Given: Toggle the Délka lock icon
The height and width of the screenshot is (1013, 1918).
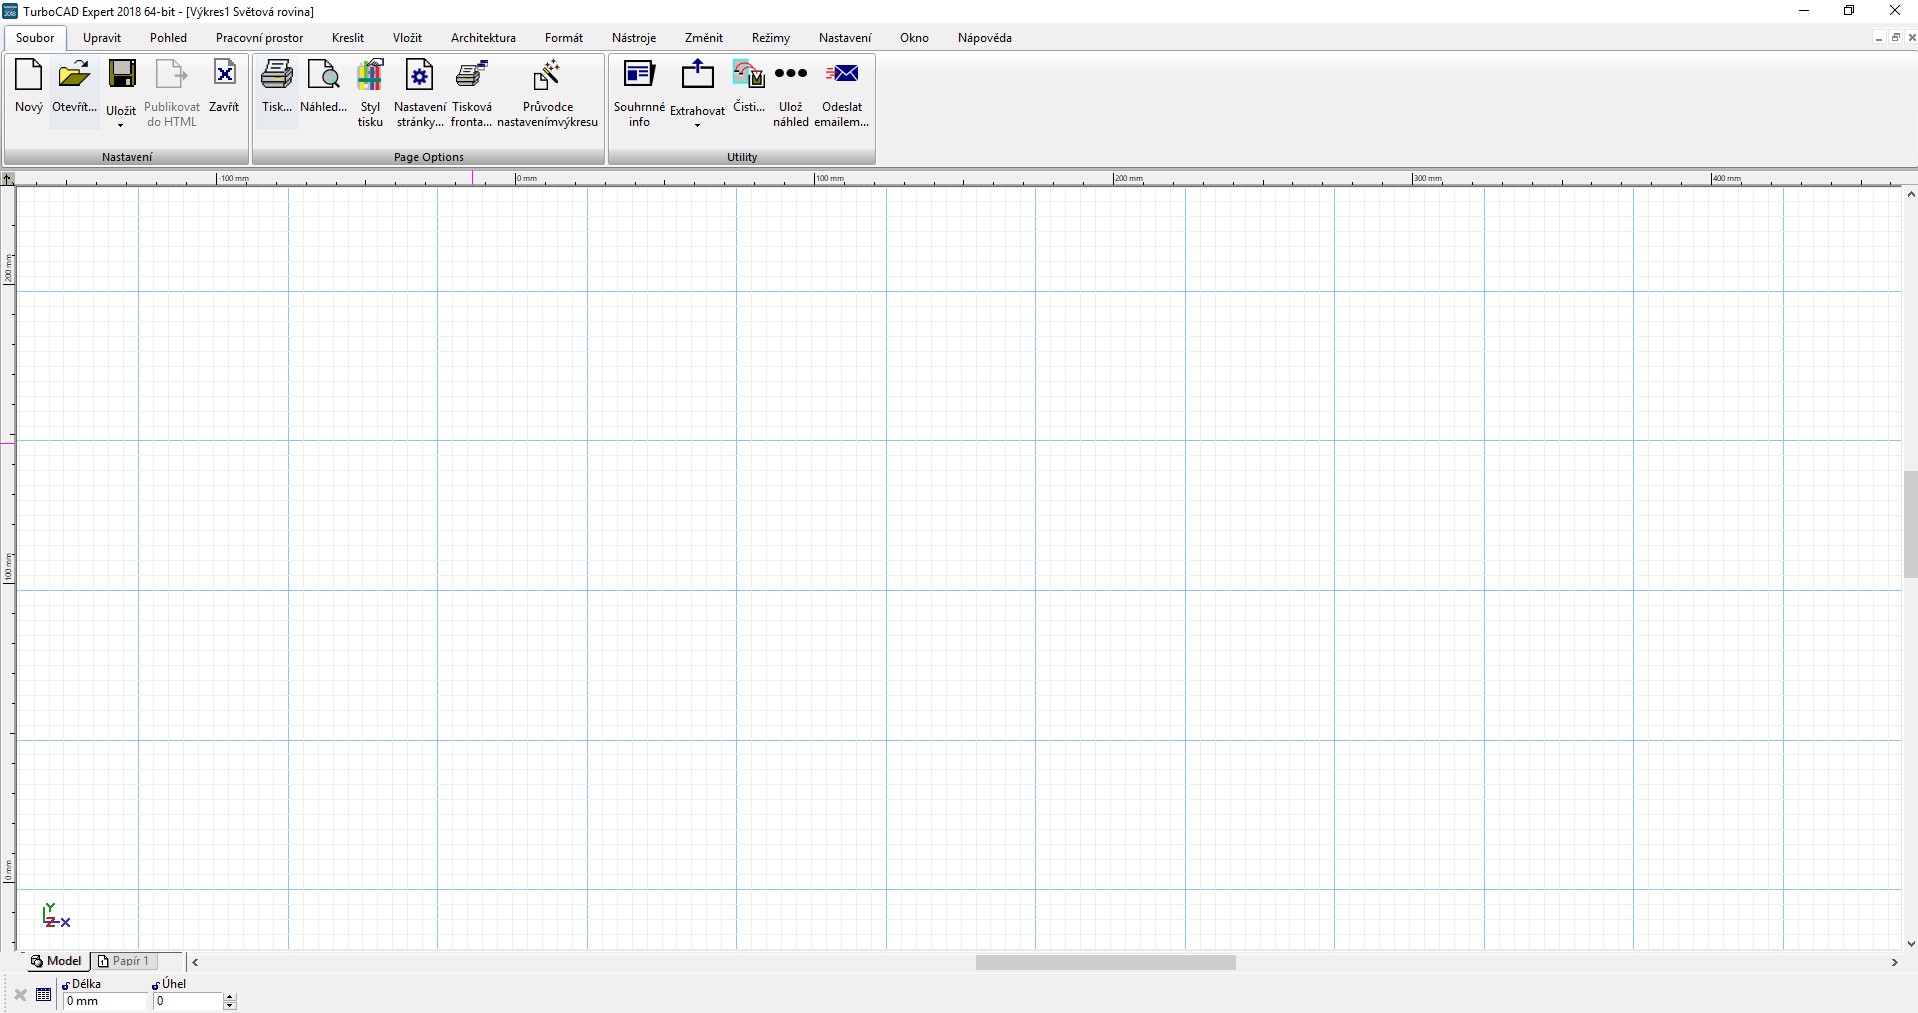Looking at the screenshot, I should [x=66, y=985].
